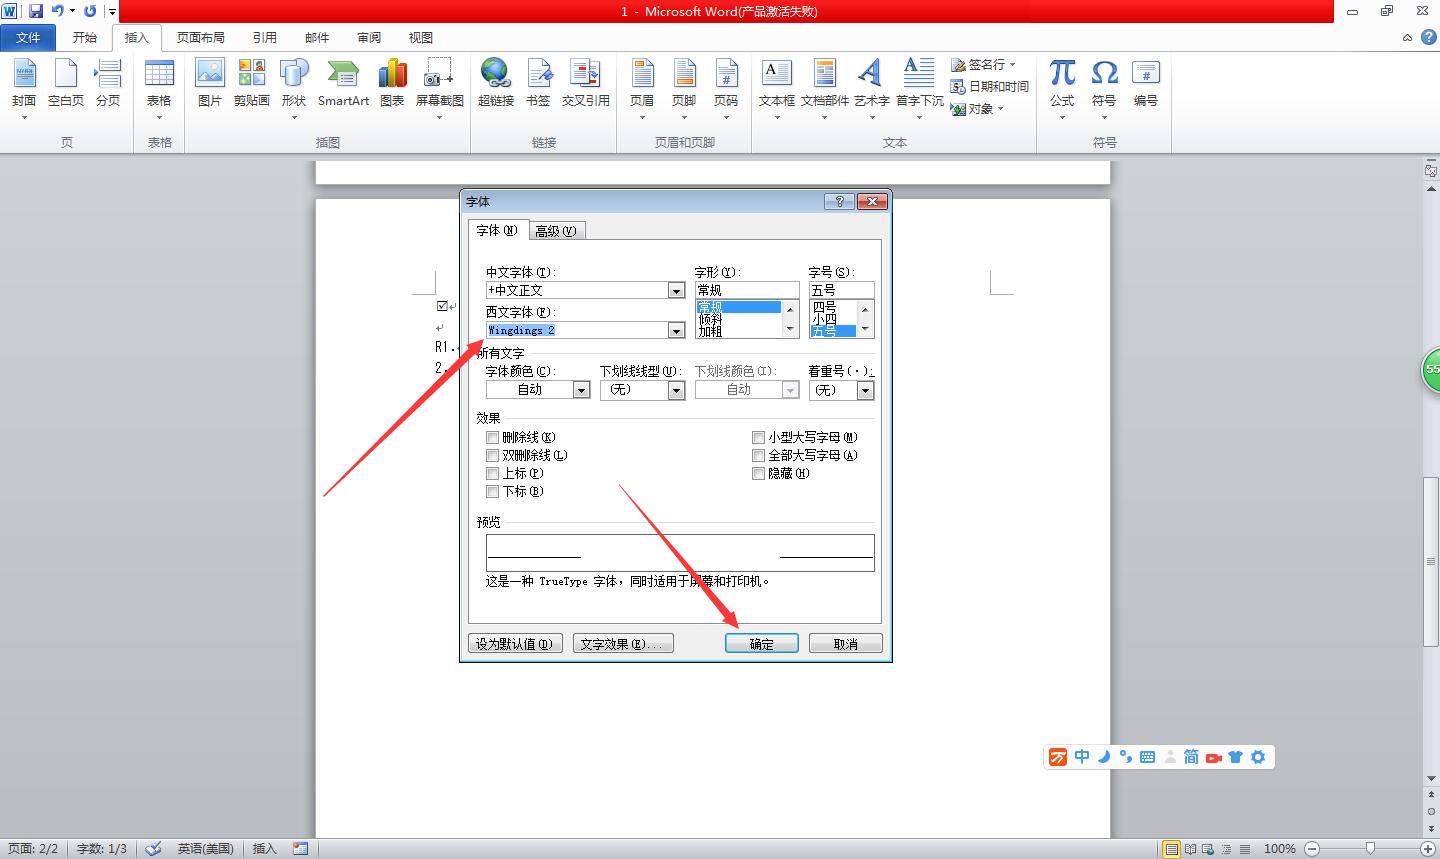
Task: Open Word Help question mark icon
Action: [1429, 37]
